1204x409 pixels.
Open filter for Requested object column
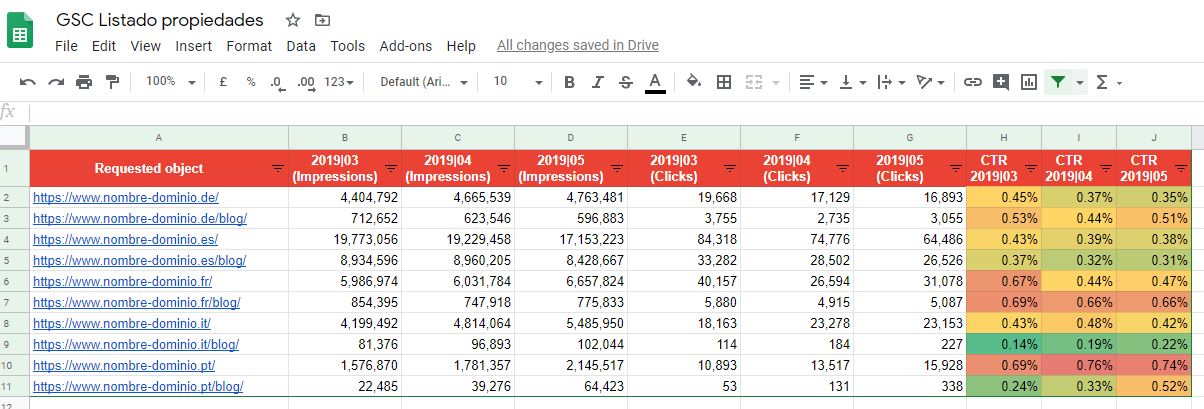pos(277,169)
